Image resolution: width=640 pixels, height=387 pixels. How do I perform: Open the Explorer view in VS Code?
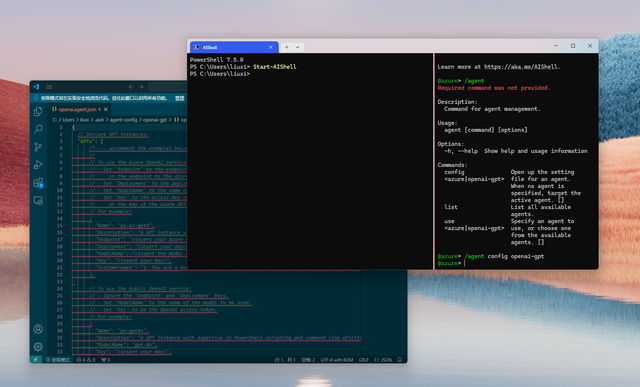click(x=38, y=111)
